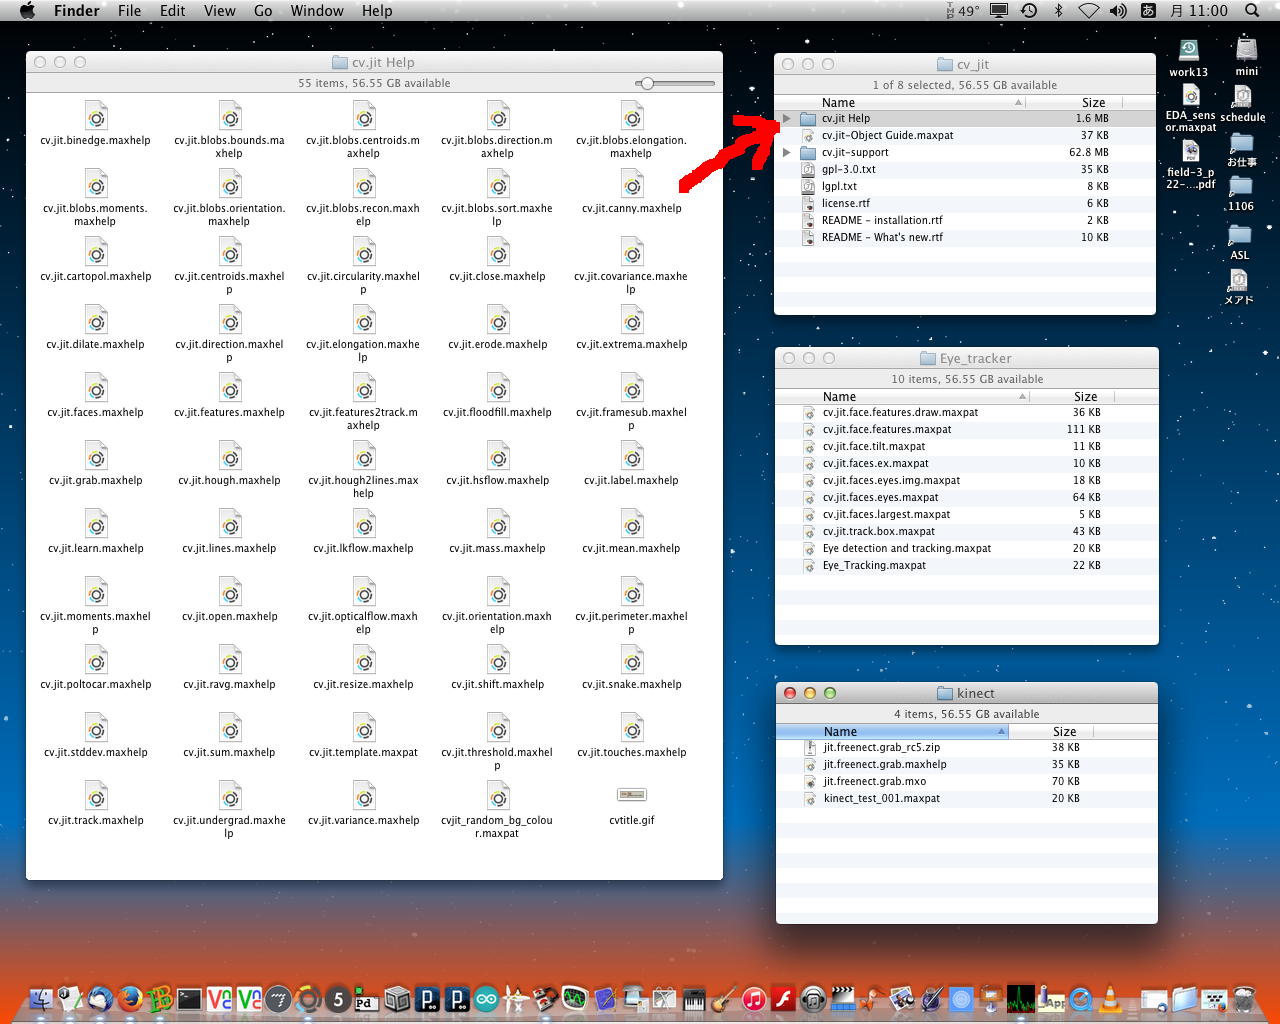Collapse the cv.jit Help folder triangle

point(787,118)
